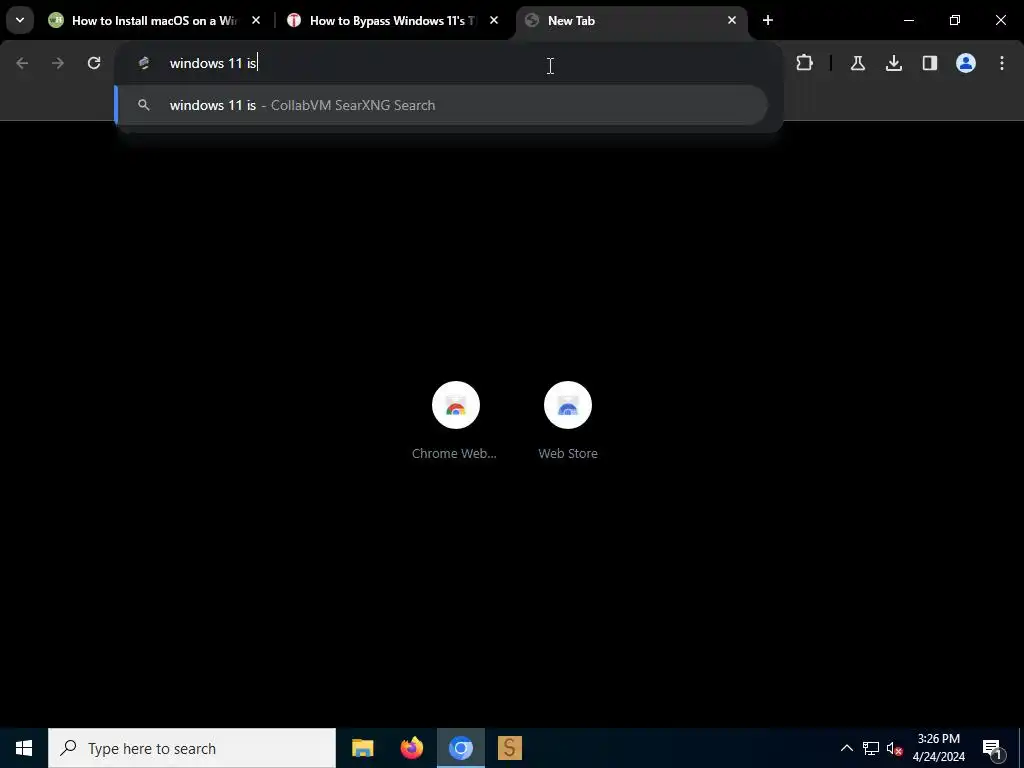Open the Web Store shortcut tile
The height and width of the screenshot is (768, 1024).
coord(568,421)
